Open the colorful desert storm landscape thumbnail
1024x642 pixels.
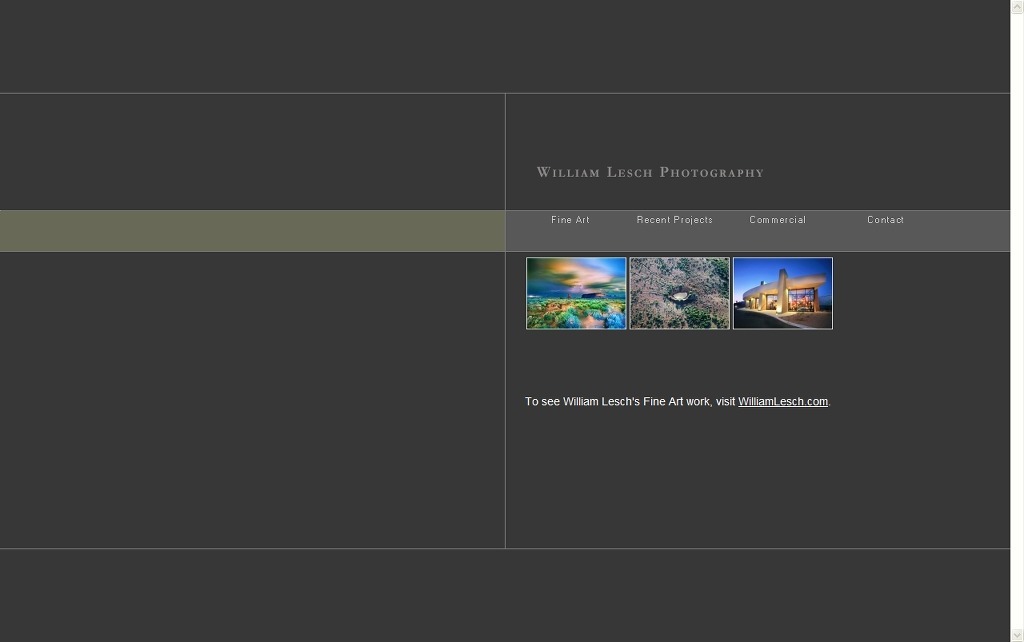pyautogui.click(x=576, y=293)
